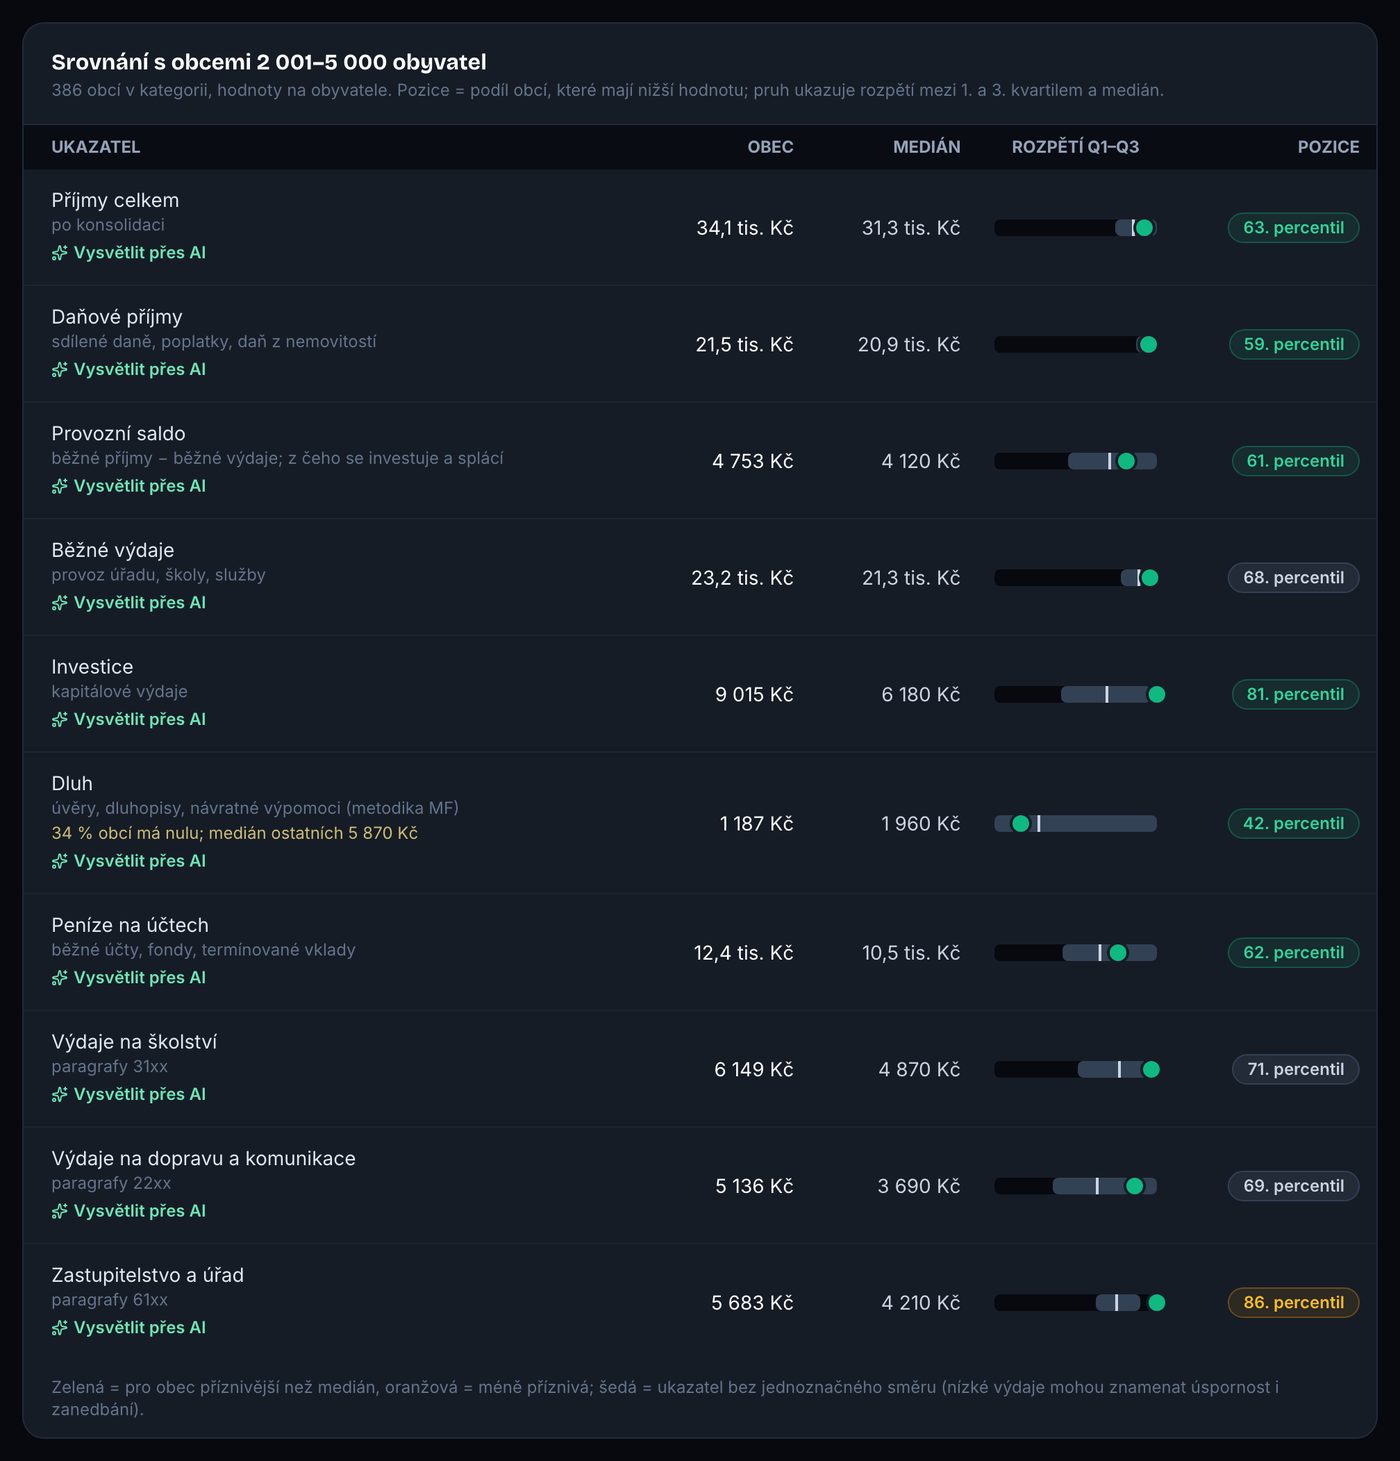
Task: Click the range bar in the Provozní saldo row
Action: [1075, 461]
